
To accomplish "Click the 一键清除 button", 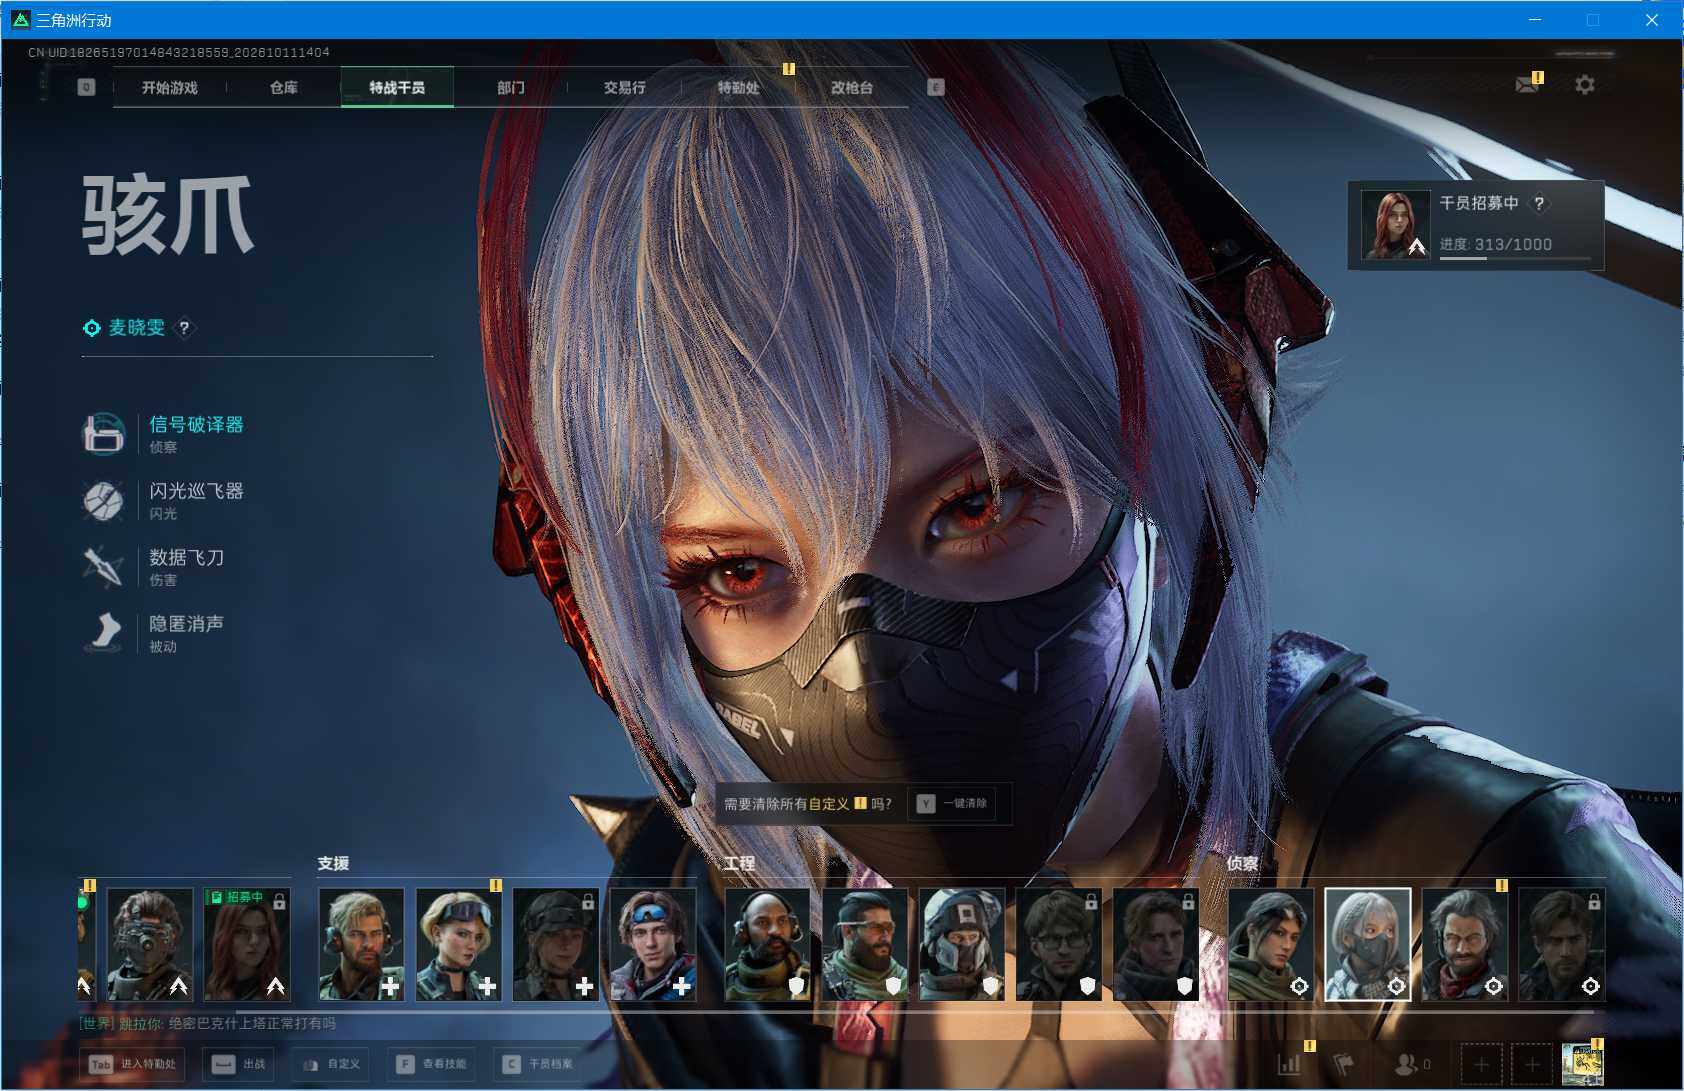I will pos(952,803).
